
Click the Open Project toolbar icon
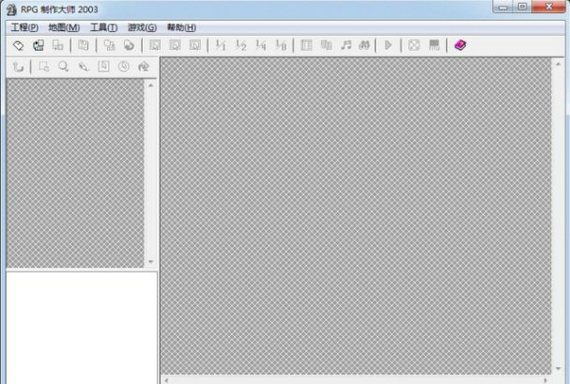tap(38, 45)
